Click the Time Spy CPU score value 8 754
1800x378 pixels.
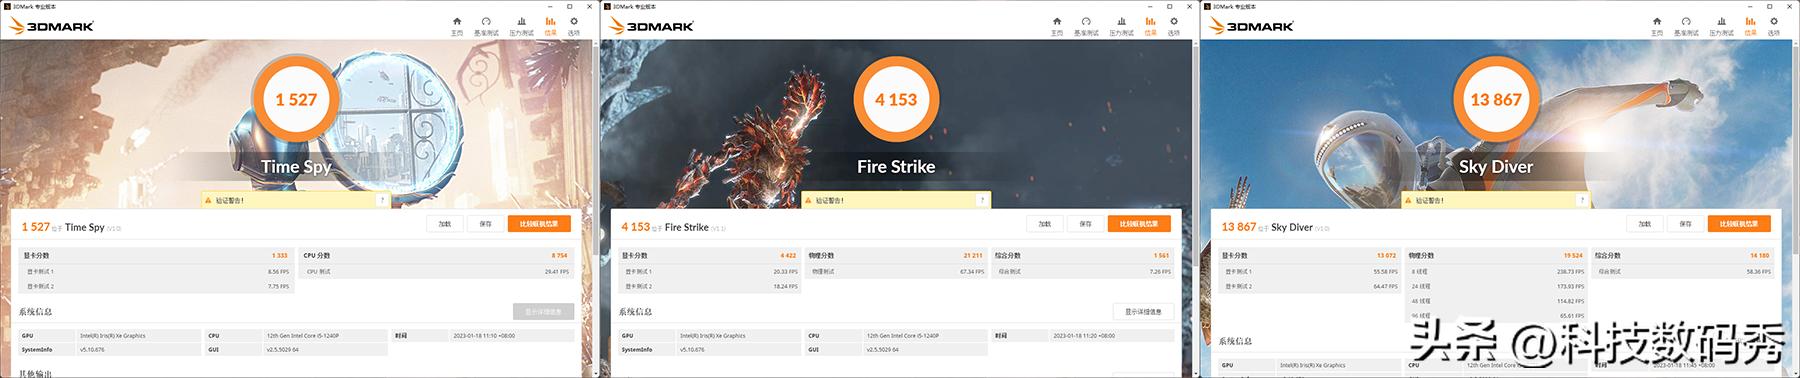click(560, 256)
